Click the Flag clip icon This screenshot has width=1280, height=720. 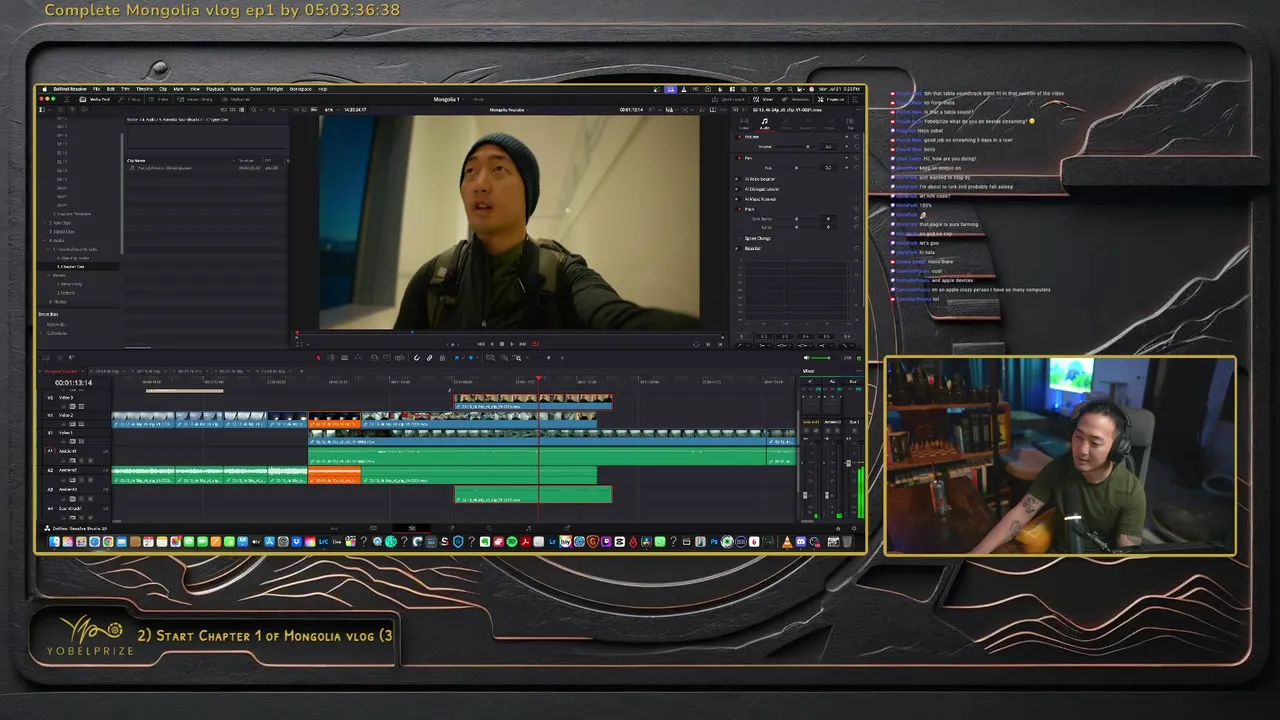[x=457, y=358]
